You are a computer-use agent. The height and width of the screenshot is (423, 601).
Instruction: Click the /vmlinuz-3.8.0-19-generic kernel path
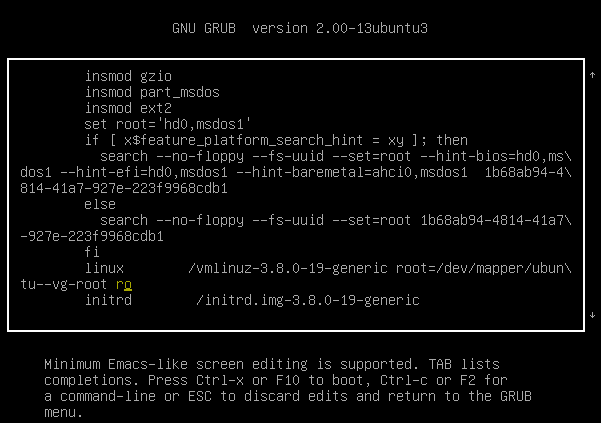coord(288,268)
